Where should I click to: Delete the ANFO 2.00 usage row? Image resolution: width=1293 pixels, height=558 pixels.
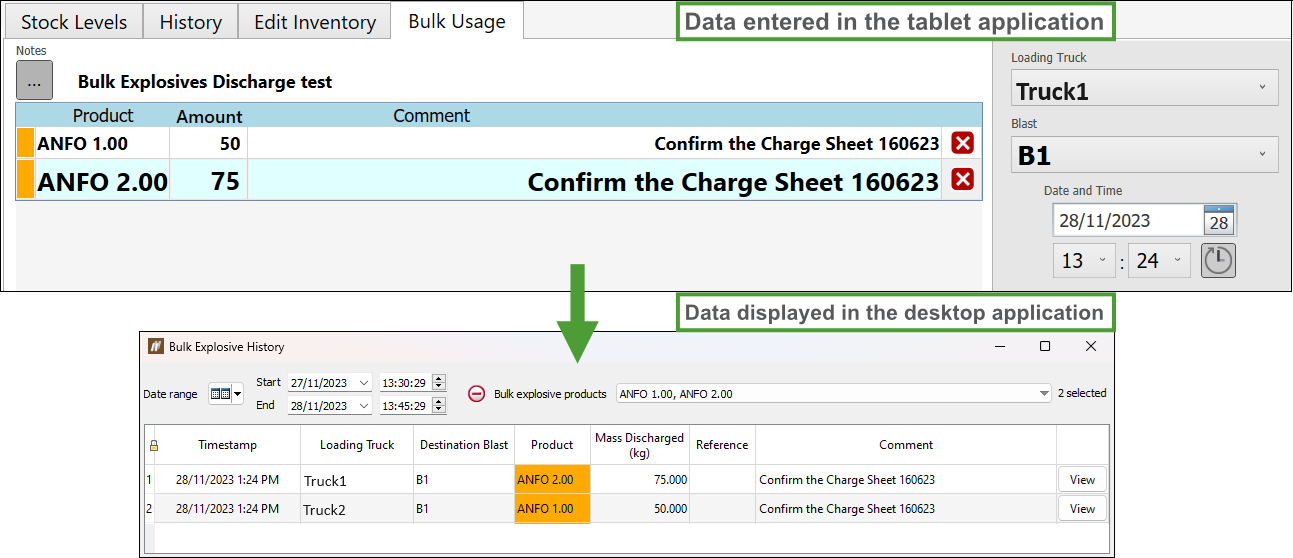[x=963, y=179]
